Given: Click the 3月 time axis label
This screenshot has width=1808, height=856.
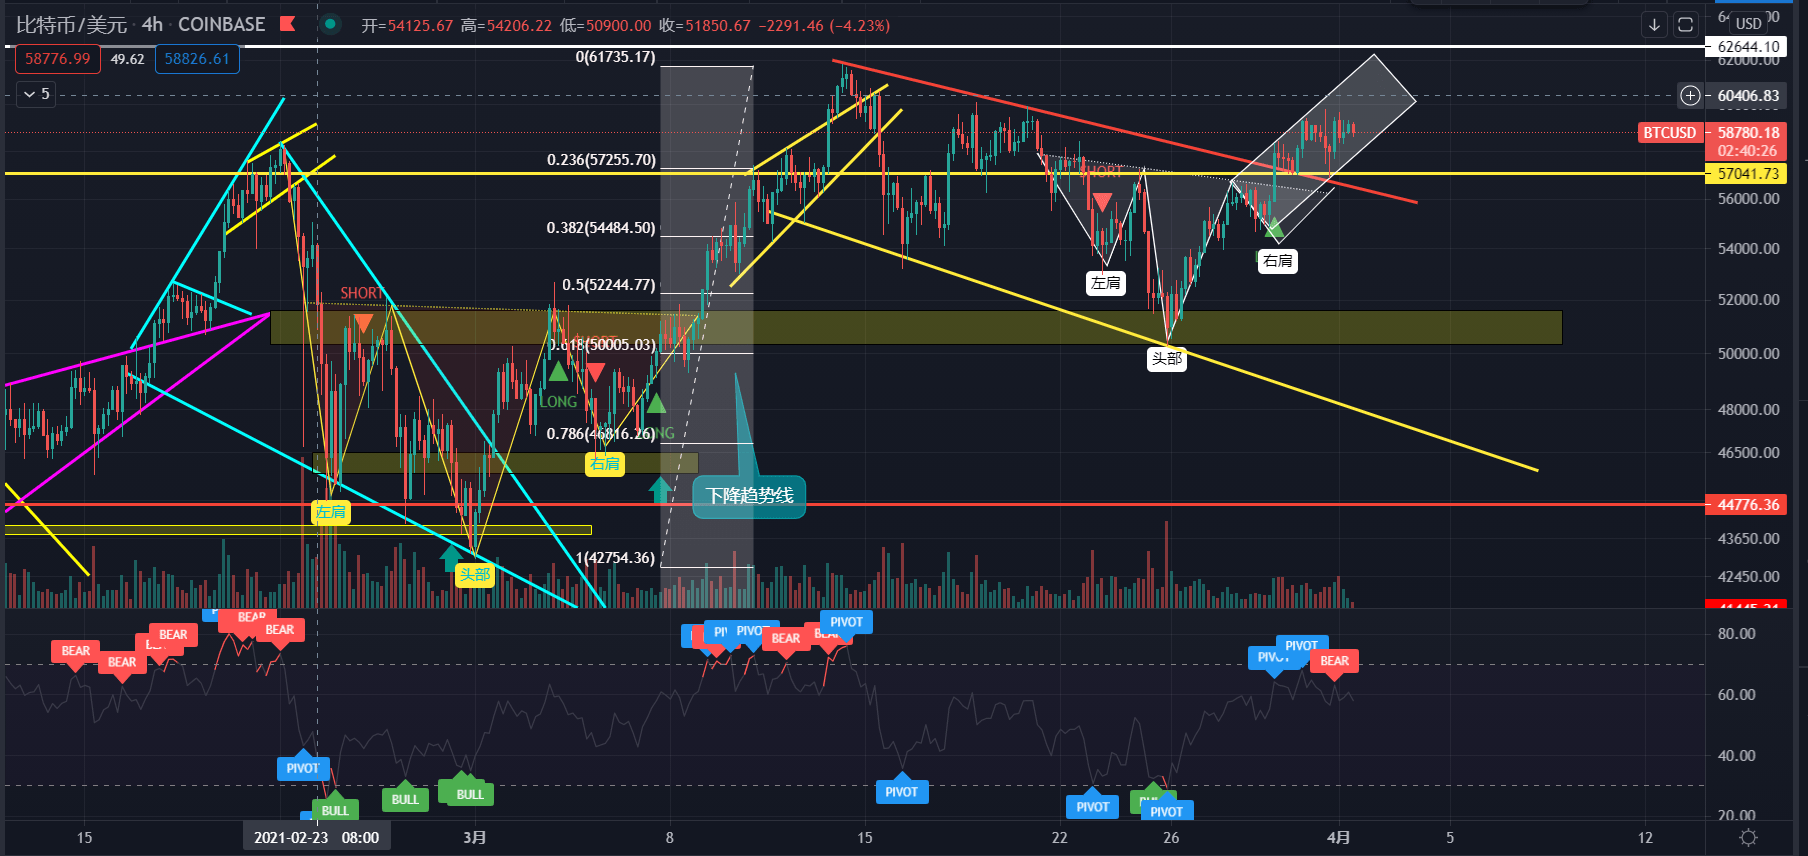Looking at the screenshot, I should pyautogui.click(x=475, y=838).
